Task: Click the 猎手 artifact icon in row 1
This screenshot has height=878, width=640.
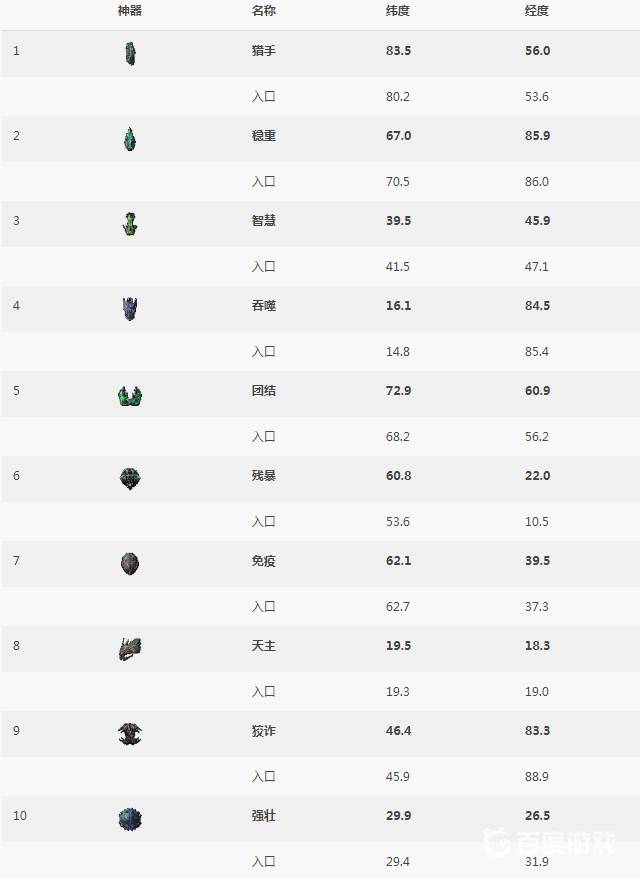Action: pyautogui.click(x=130, y=53)
